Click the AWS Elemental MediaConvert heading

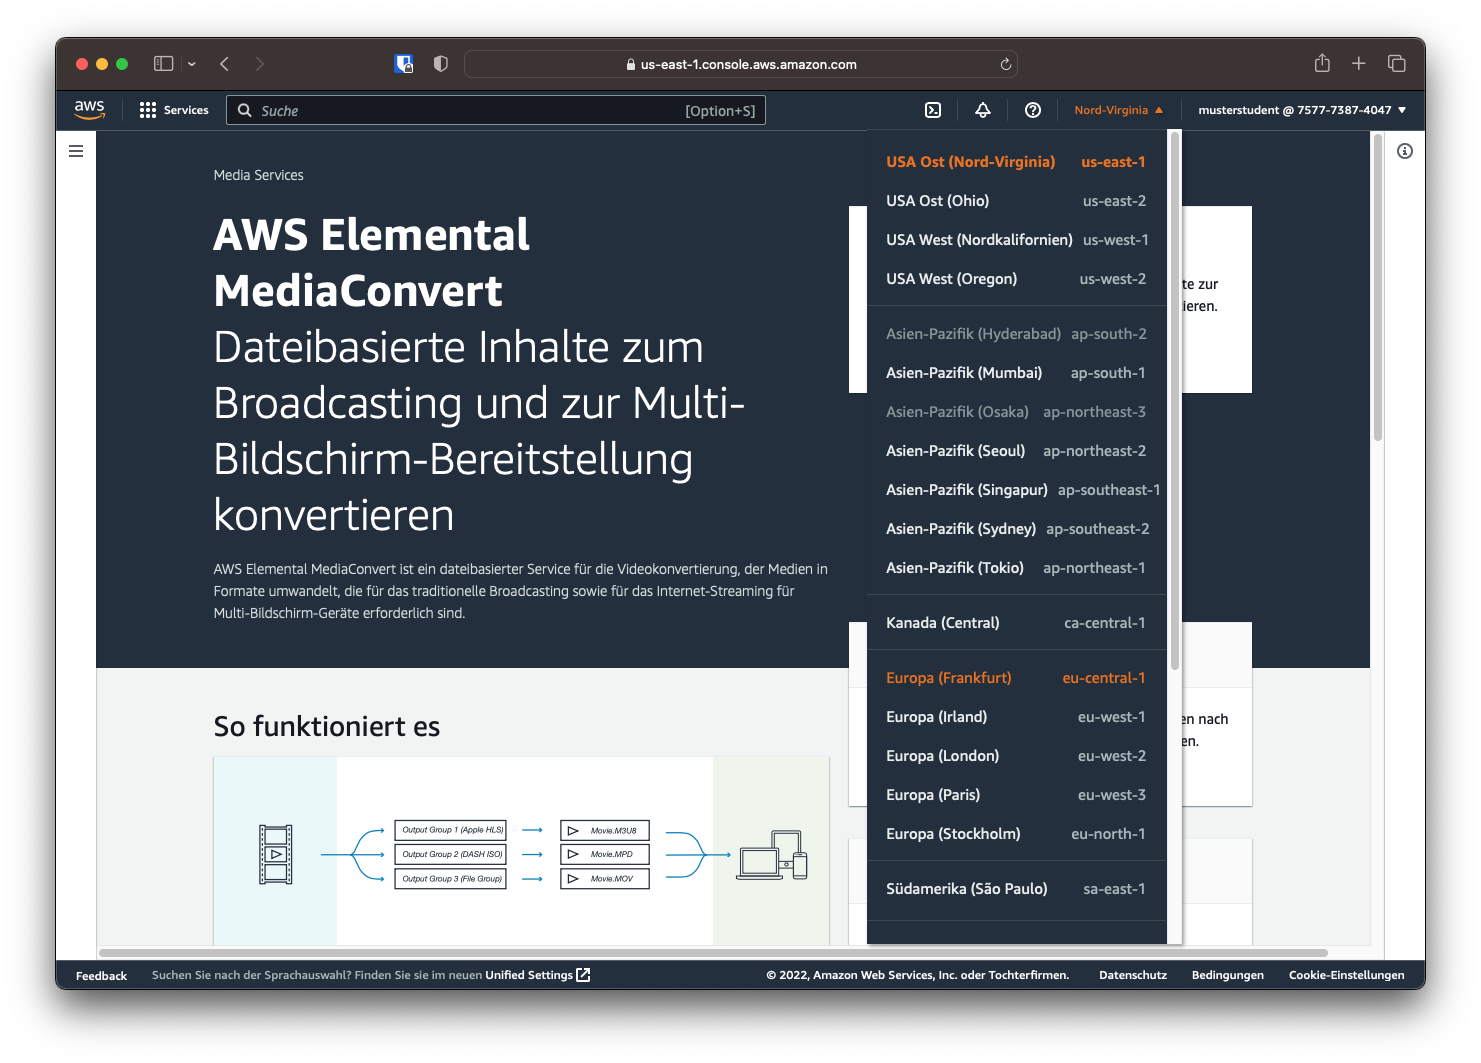pos(371,263)
